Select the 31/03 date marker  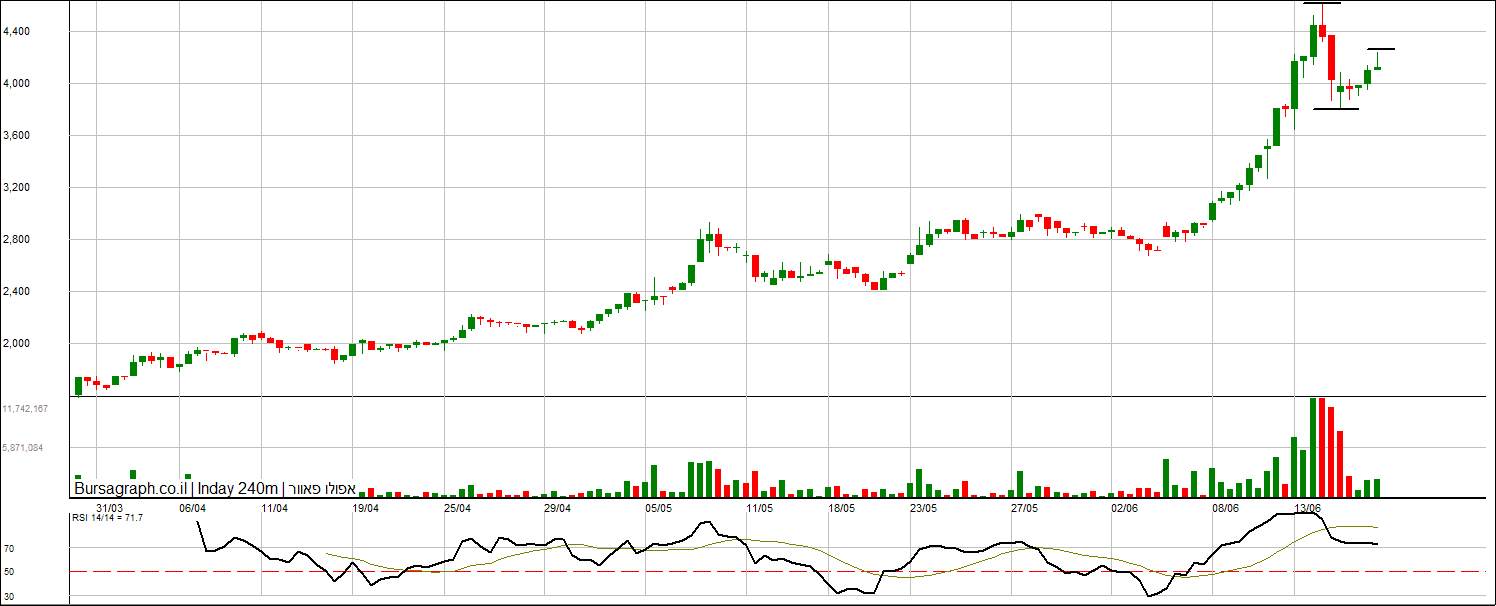click(x=109, y=508)
